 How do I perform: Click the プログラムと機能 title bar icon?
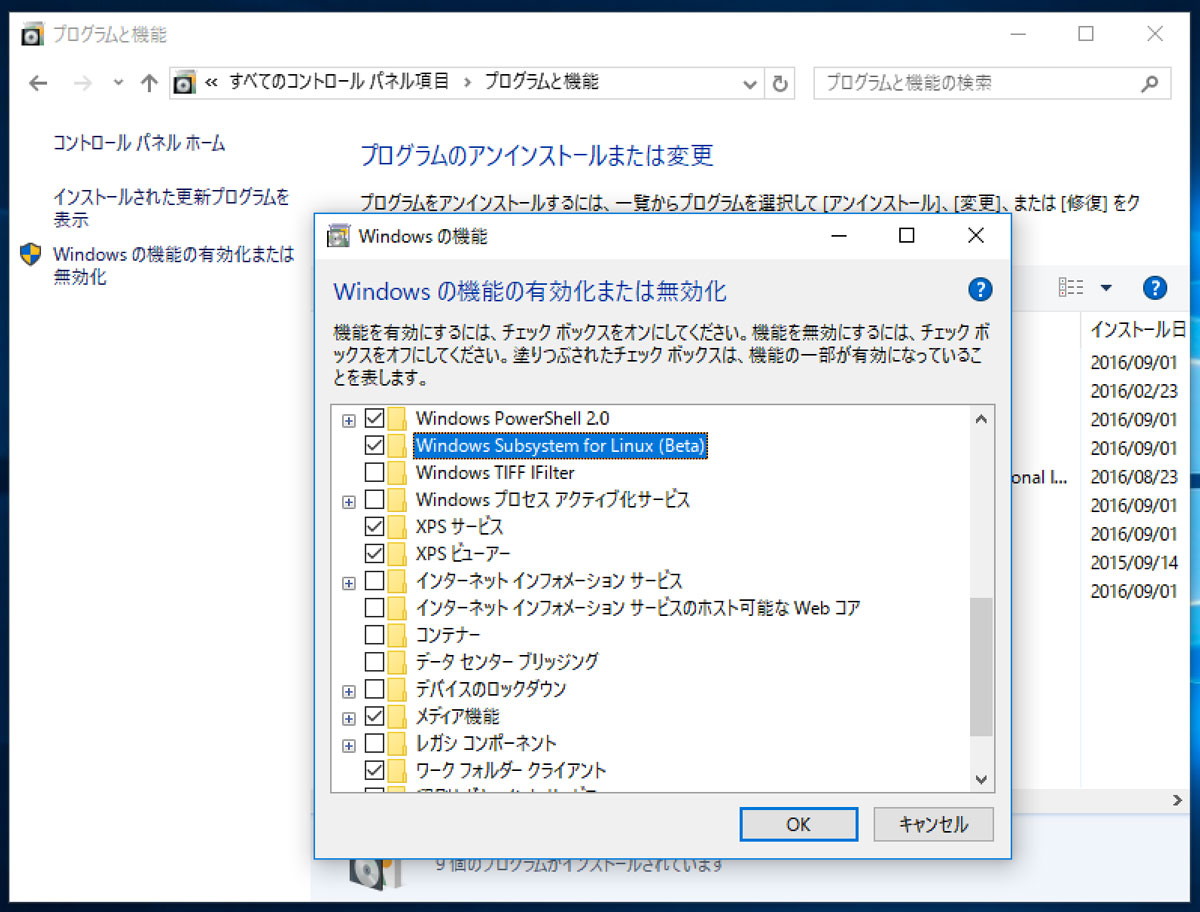point(33,35)
